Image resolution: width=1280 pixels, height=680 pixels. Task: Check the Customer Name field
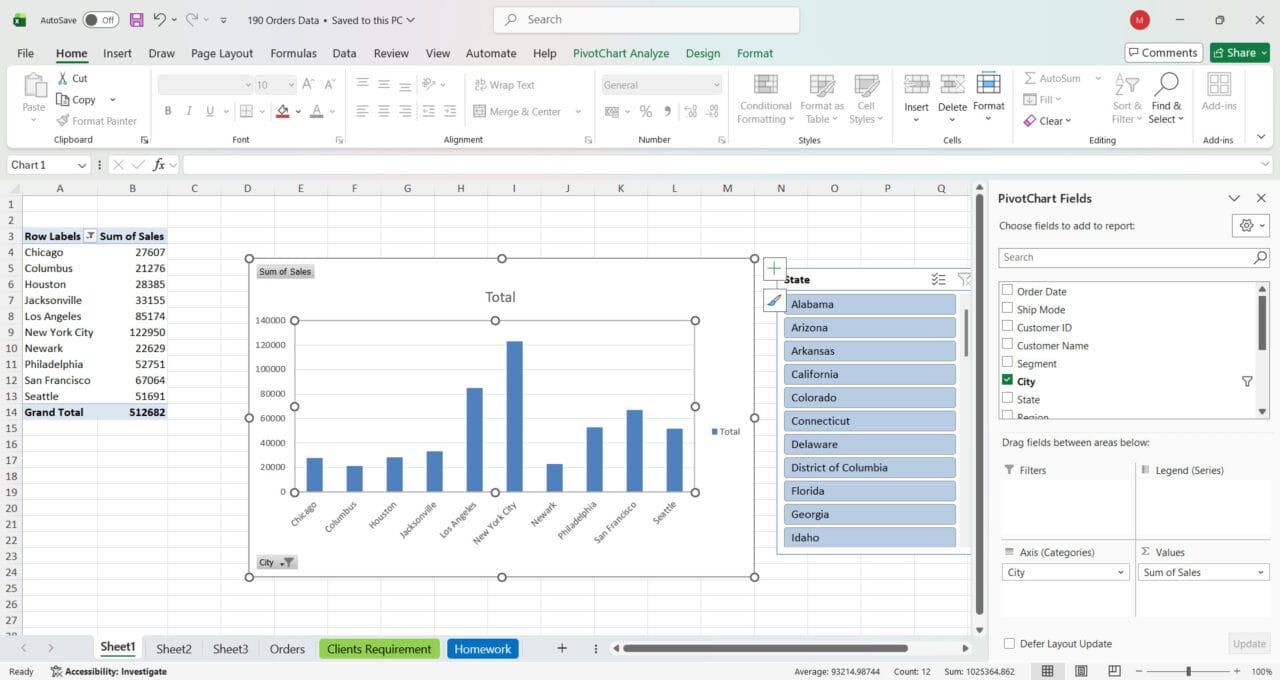click(1008, 345)
